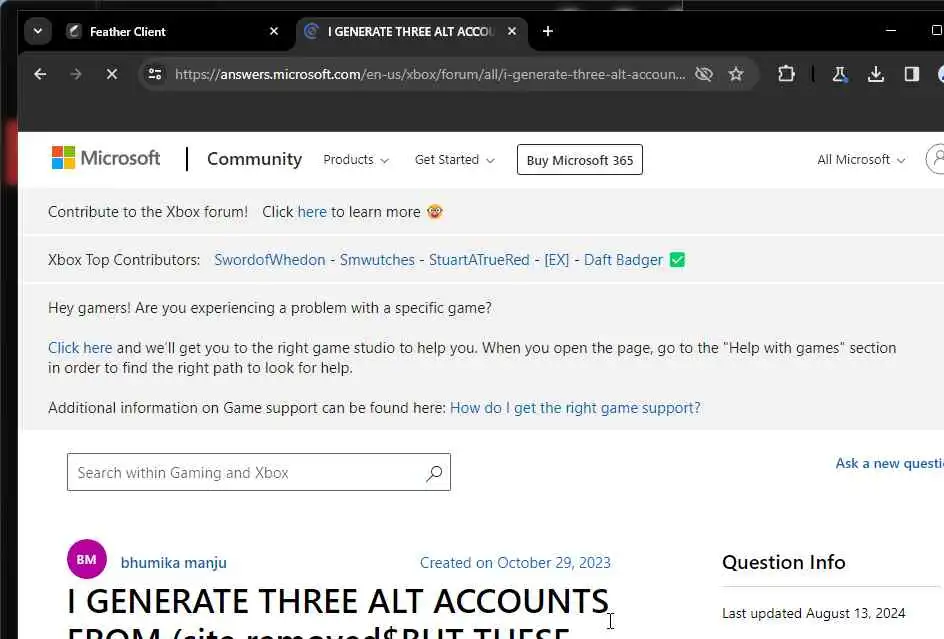Viewport: 944px width, 639px height.
Task: Follow the 'here' link to learn more
Action: tap(312, 212)
